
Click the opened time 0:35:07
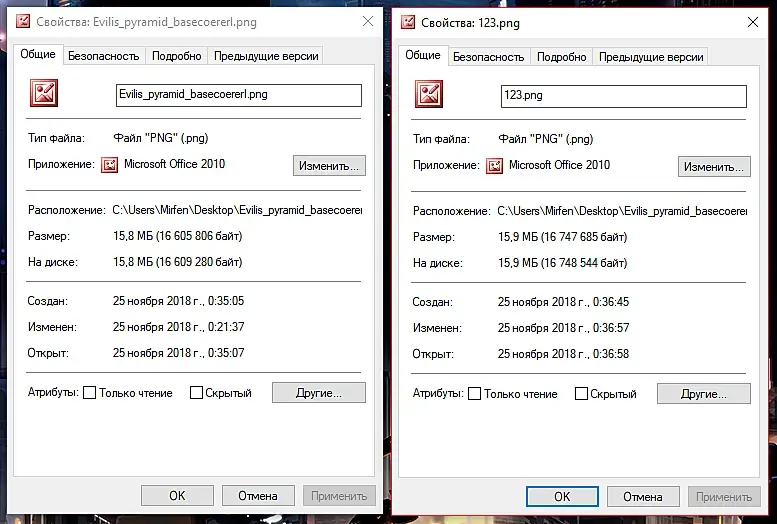(226, 352)
